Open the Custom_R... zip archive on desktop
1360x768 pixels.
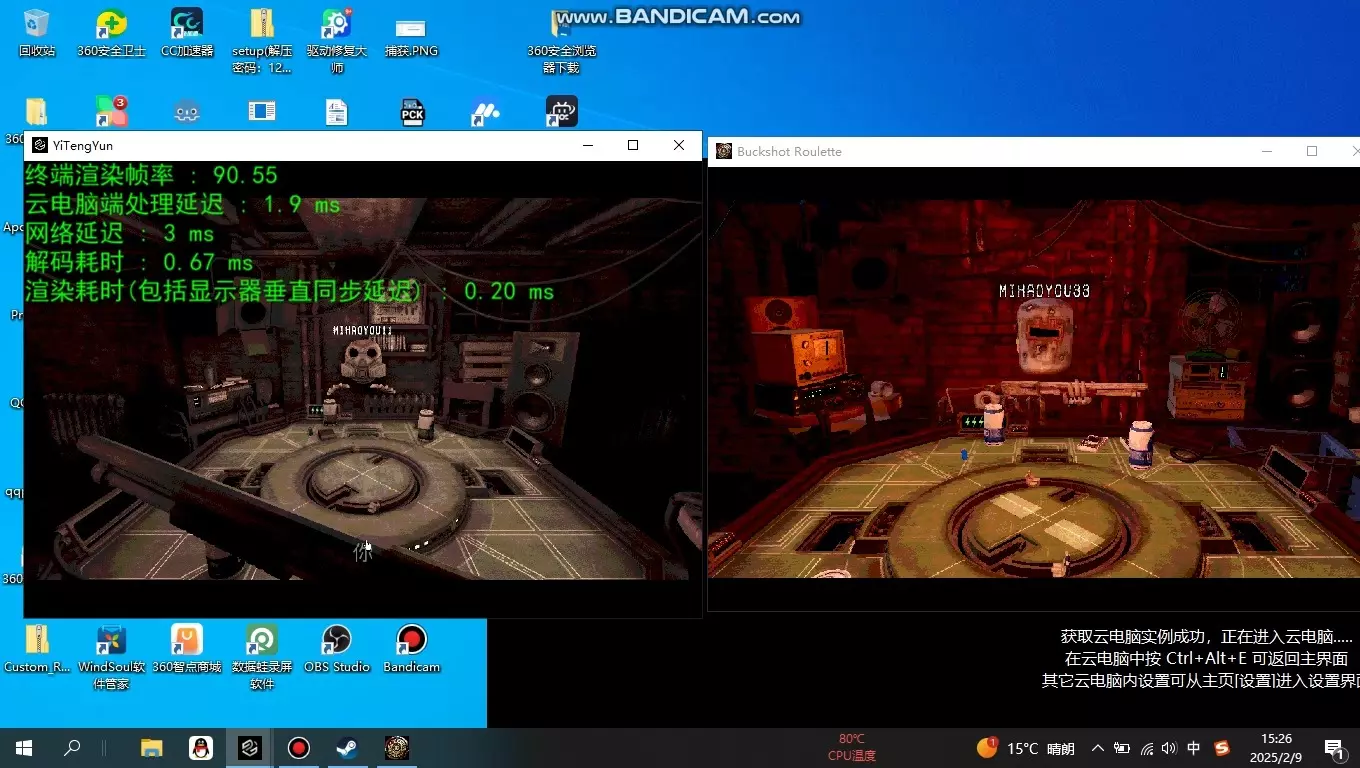[x=37, y=649]
